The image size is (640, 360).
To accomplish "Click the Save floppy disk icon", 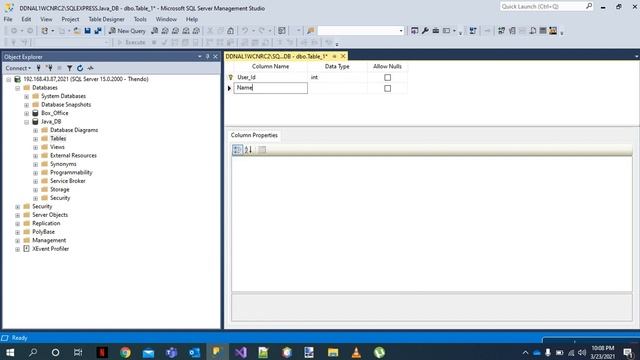I will (87, 31).
